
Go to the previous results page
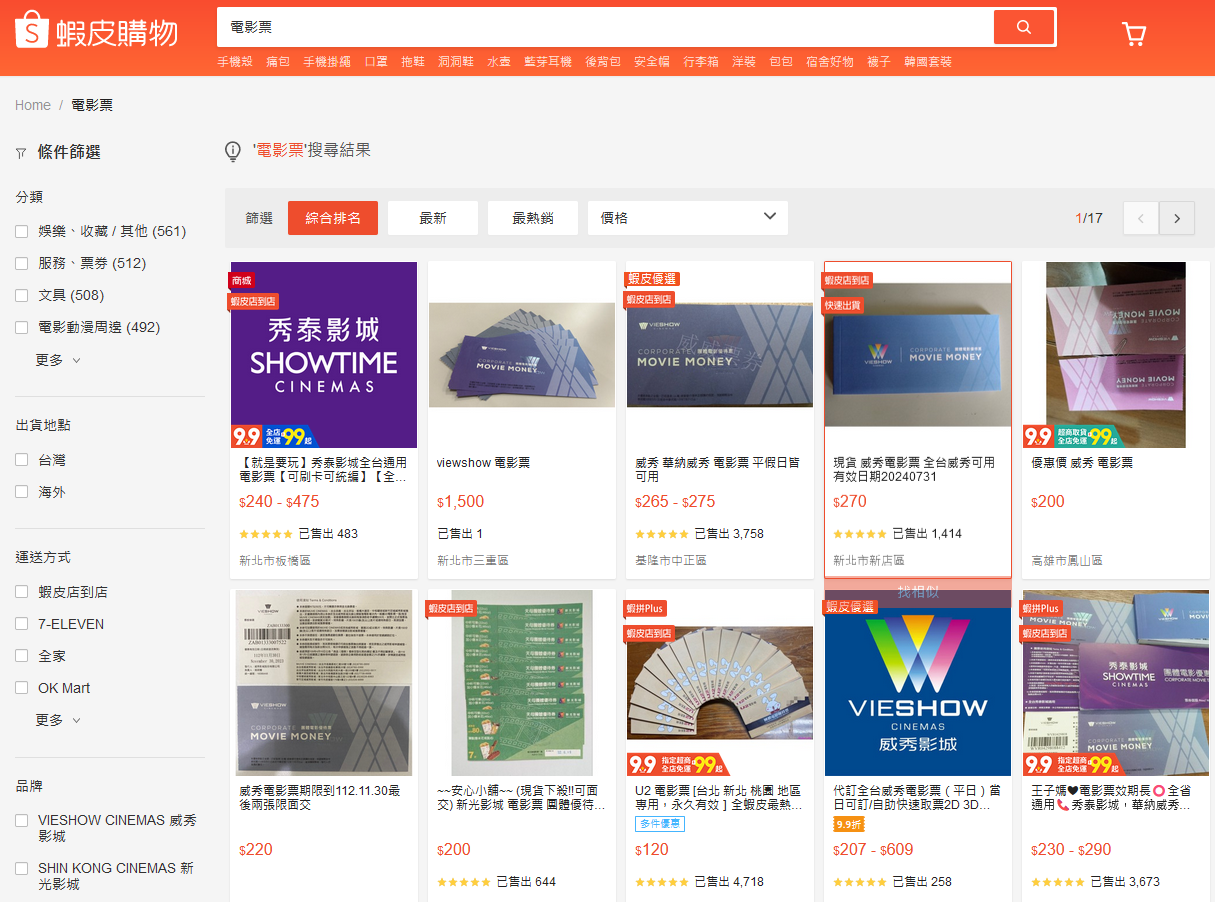1141,218
